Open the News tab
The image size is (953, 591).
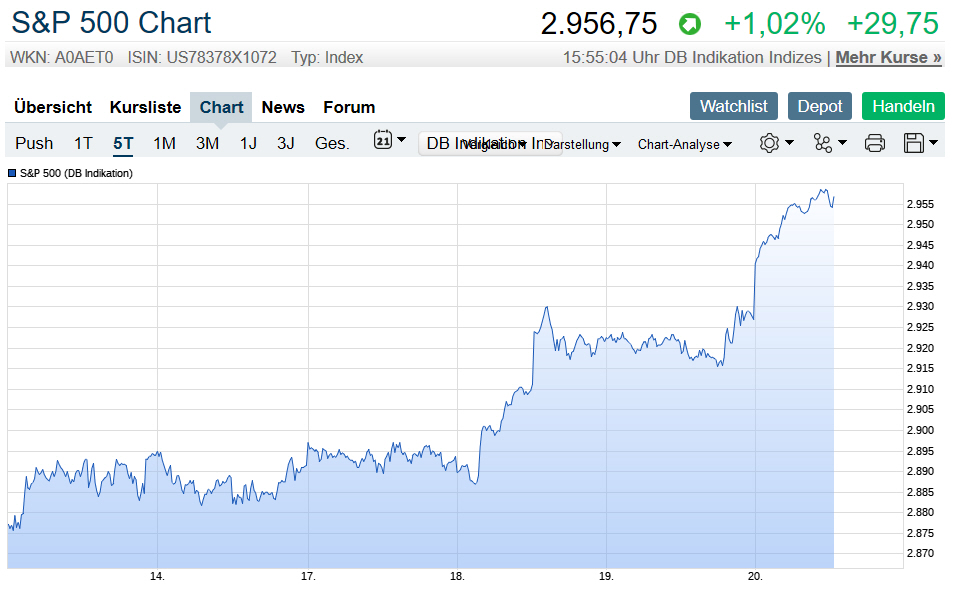pos(283,107)
